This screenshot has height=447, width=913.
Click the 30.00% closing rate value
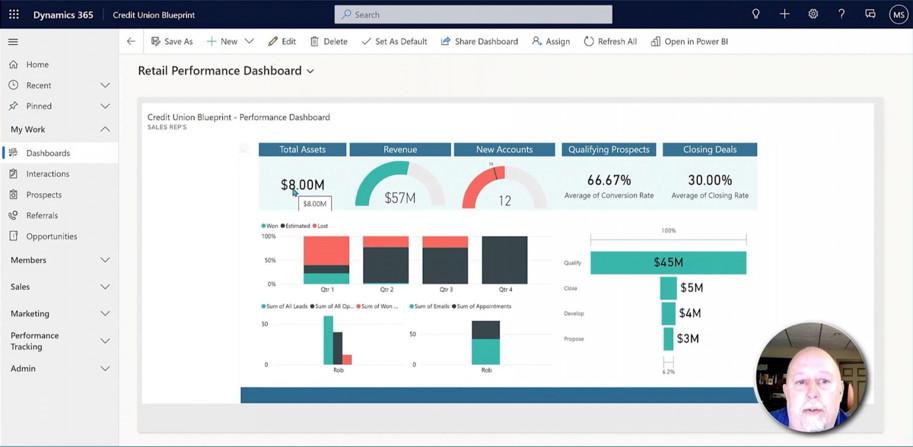[710, 180]
